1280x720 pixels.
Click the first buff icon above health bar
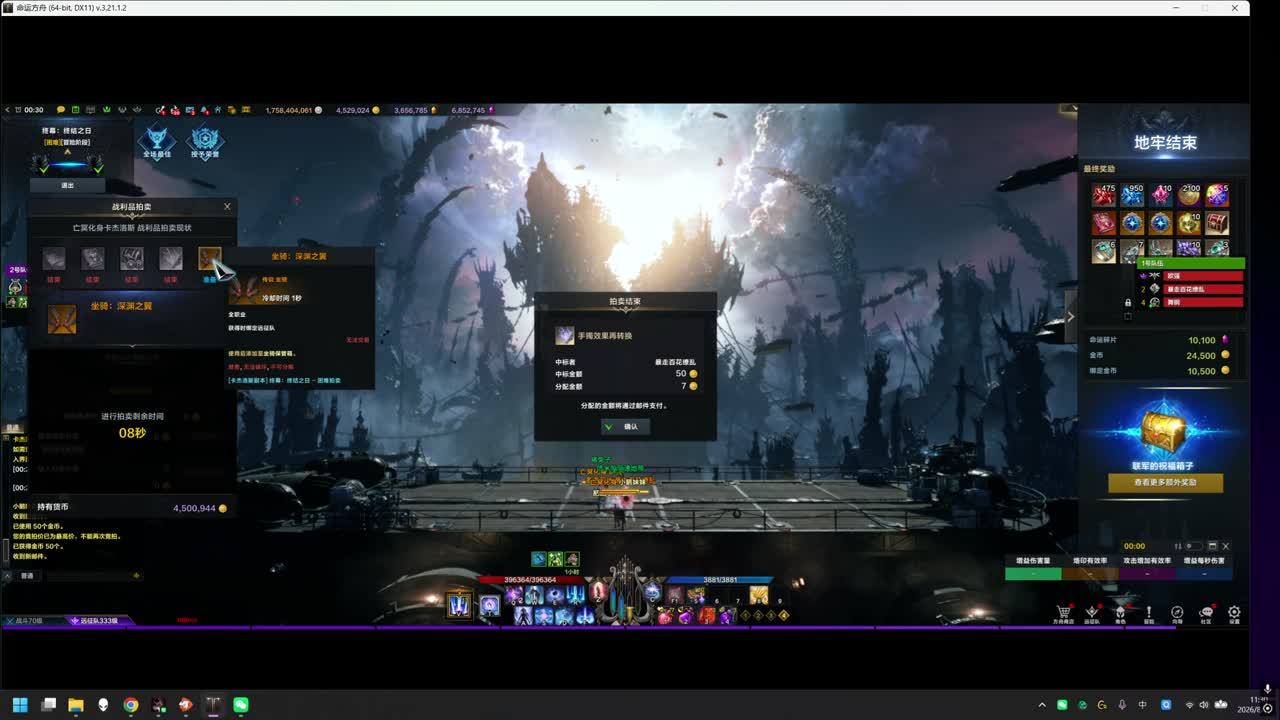pyautogui.click(x=538, y=559)
